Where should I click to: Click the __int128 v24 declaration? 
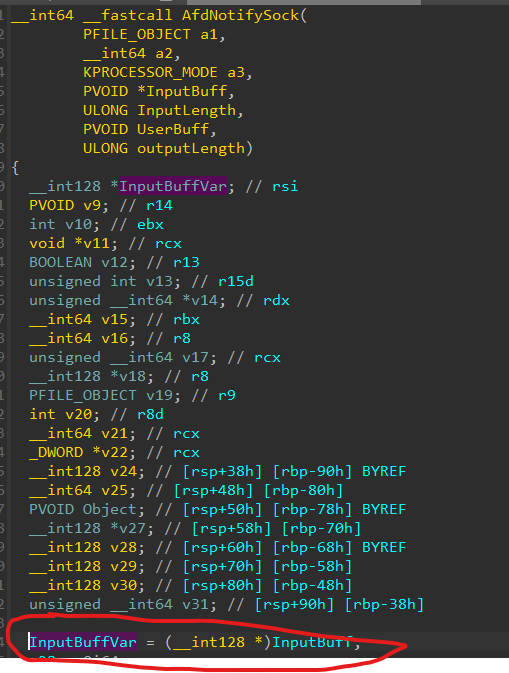pyautogui.click(x=87, y=471)
